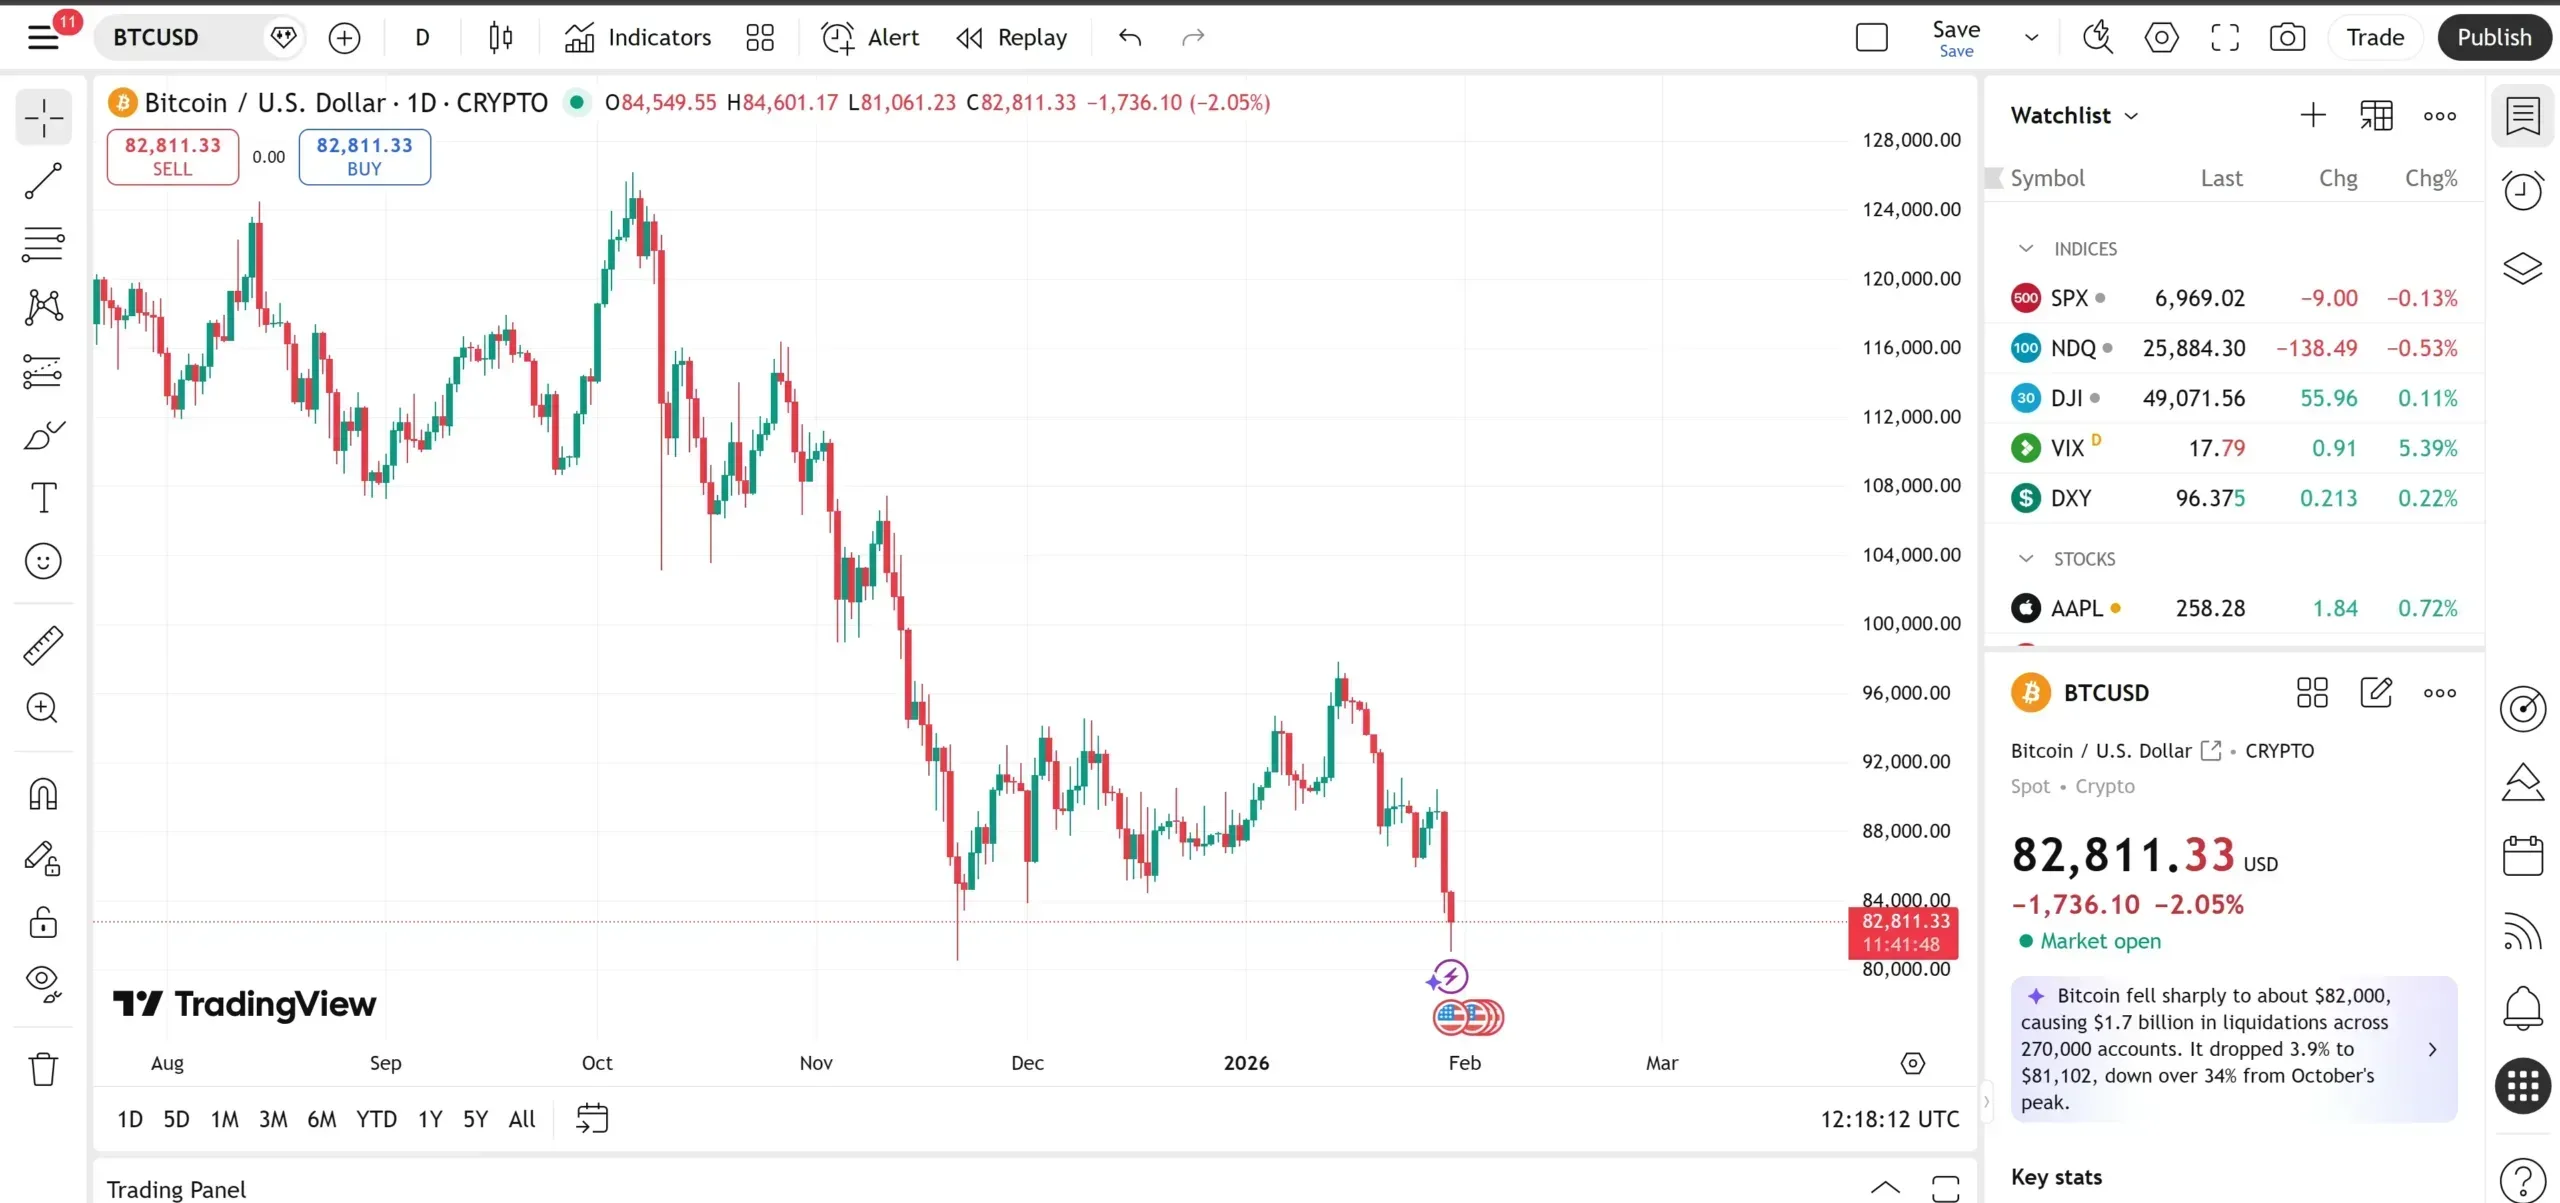Viewport: 2560px width, 1203px height.
Task: Select the YTD time range tab
Action: point(376,1119)
